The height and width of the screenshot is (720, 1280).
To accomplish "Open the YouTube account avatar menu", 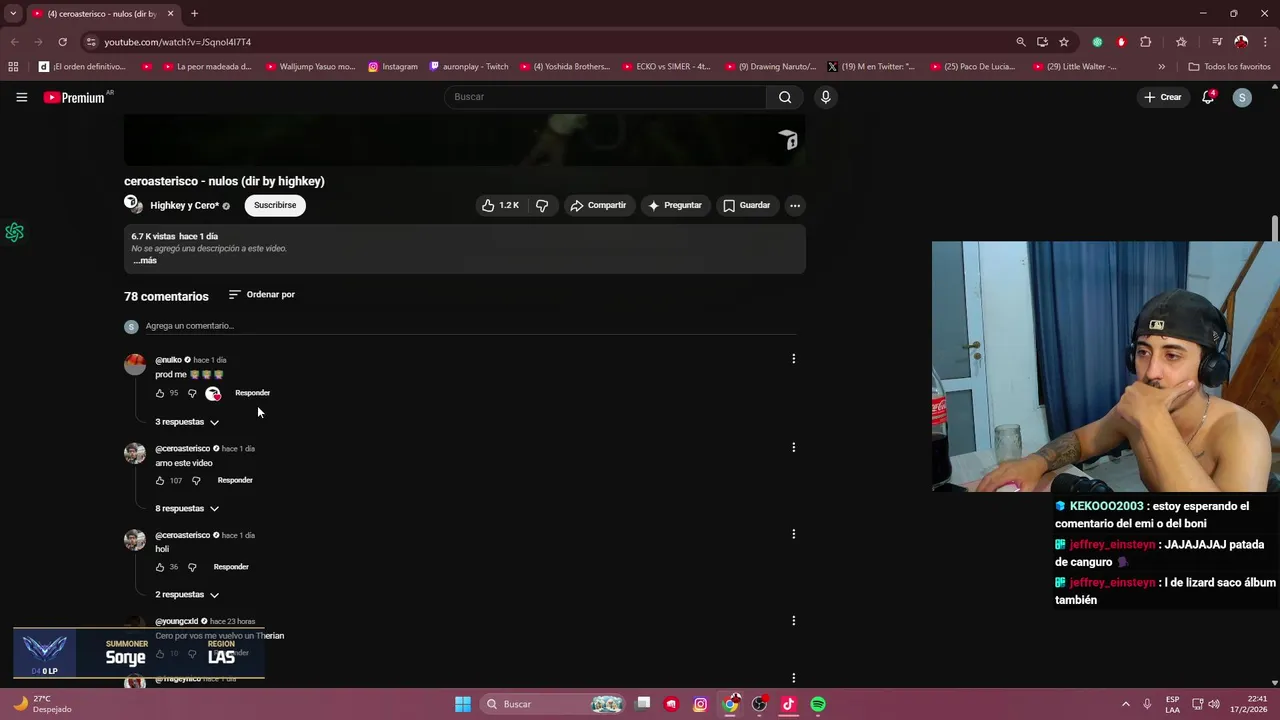I will [x=1242, y=97].
